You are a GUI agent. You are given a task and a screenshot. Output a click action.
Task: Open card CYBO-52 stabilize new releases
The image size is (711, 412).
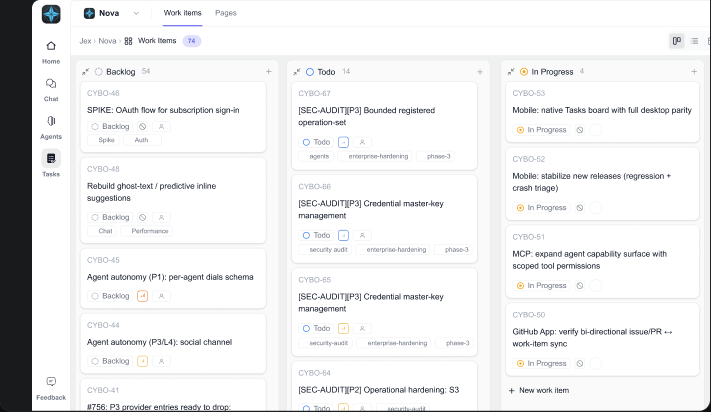click(x=602, y=184)
